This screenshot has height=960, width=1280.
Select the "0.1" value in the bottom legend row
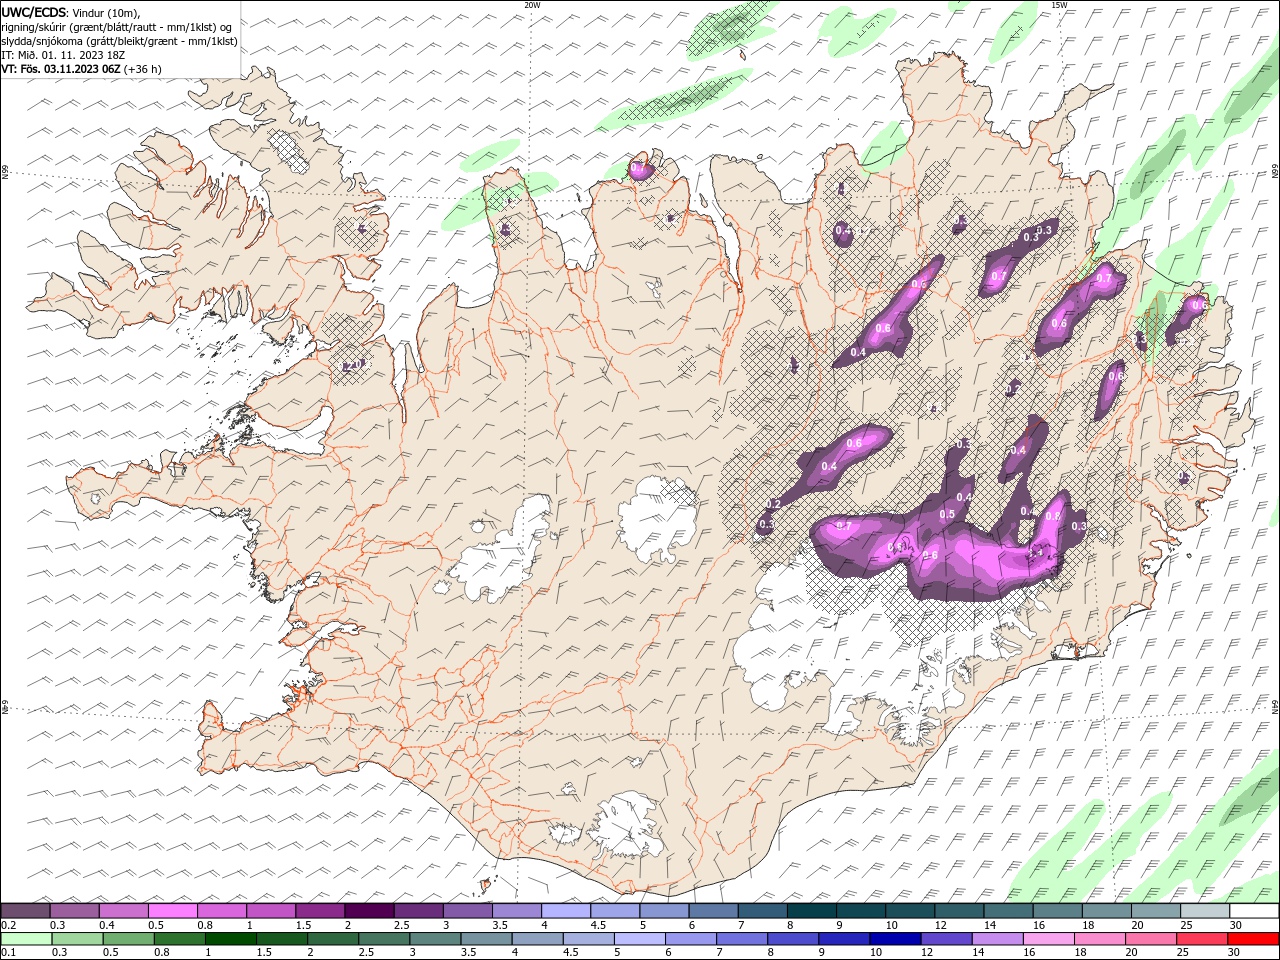point(8,952)
